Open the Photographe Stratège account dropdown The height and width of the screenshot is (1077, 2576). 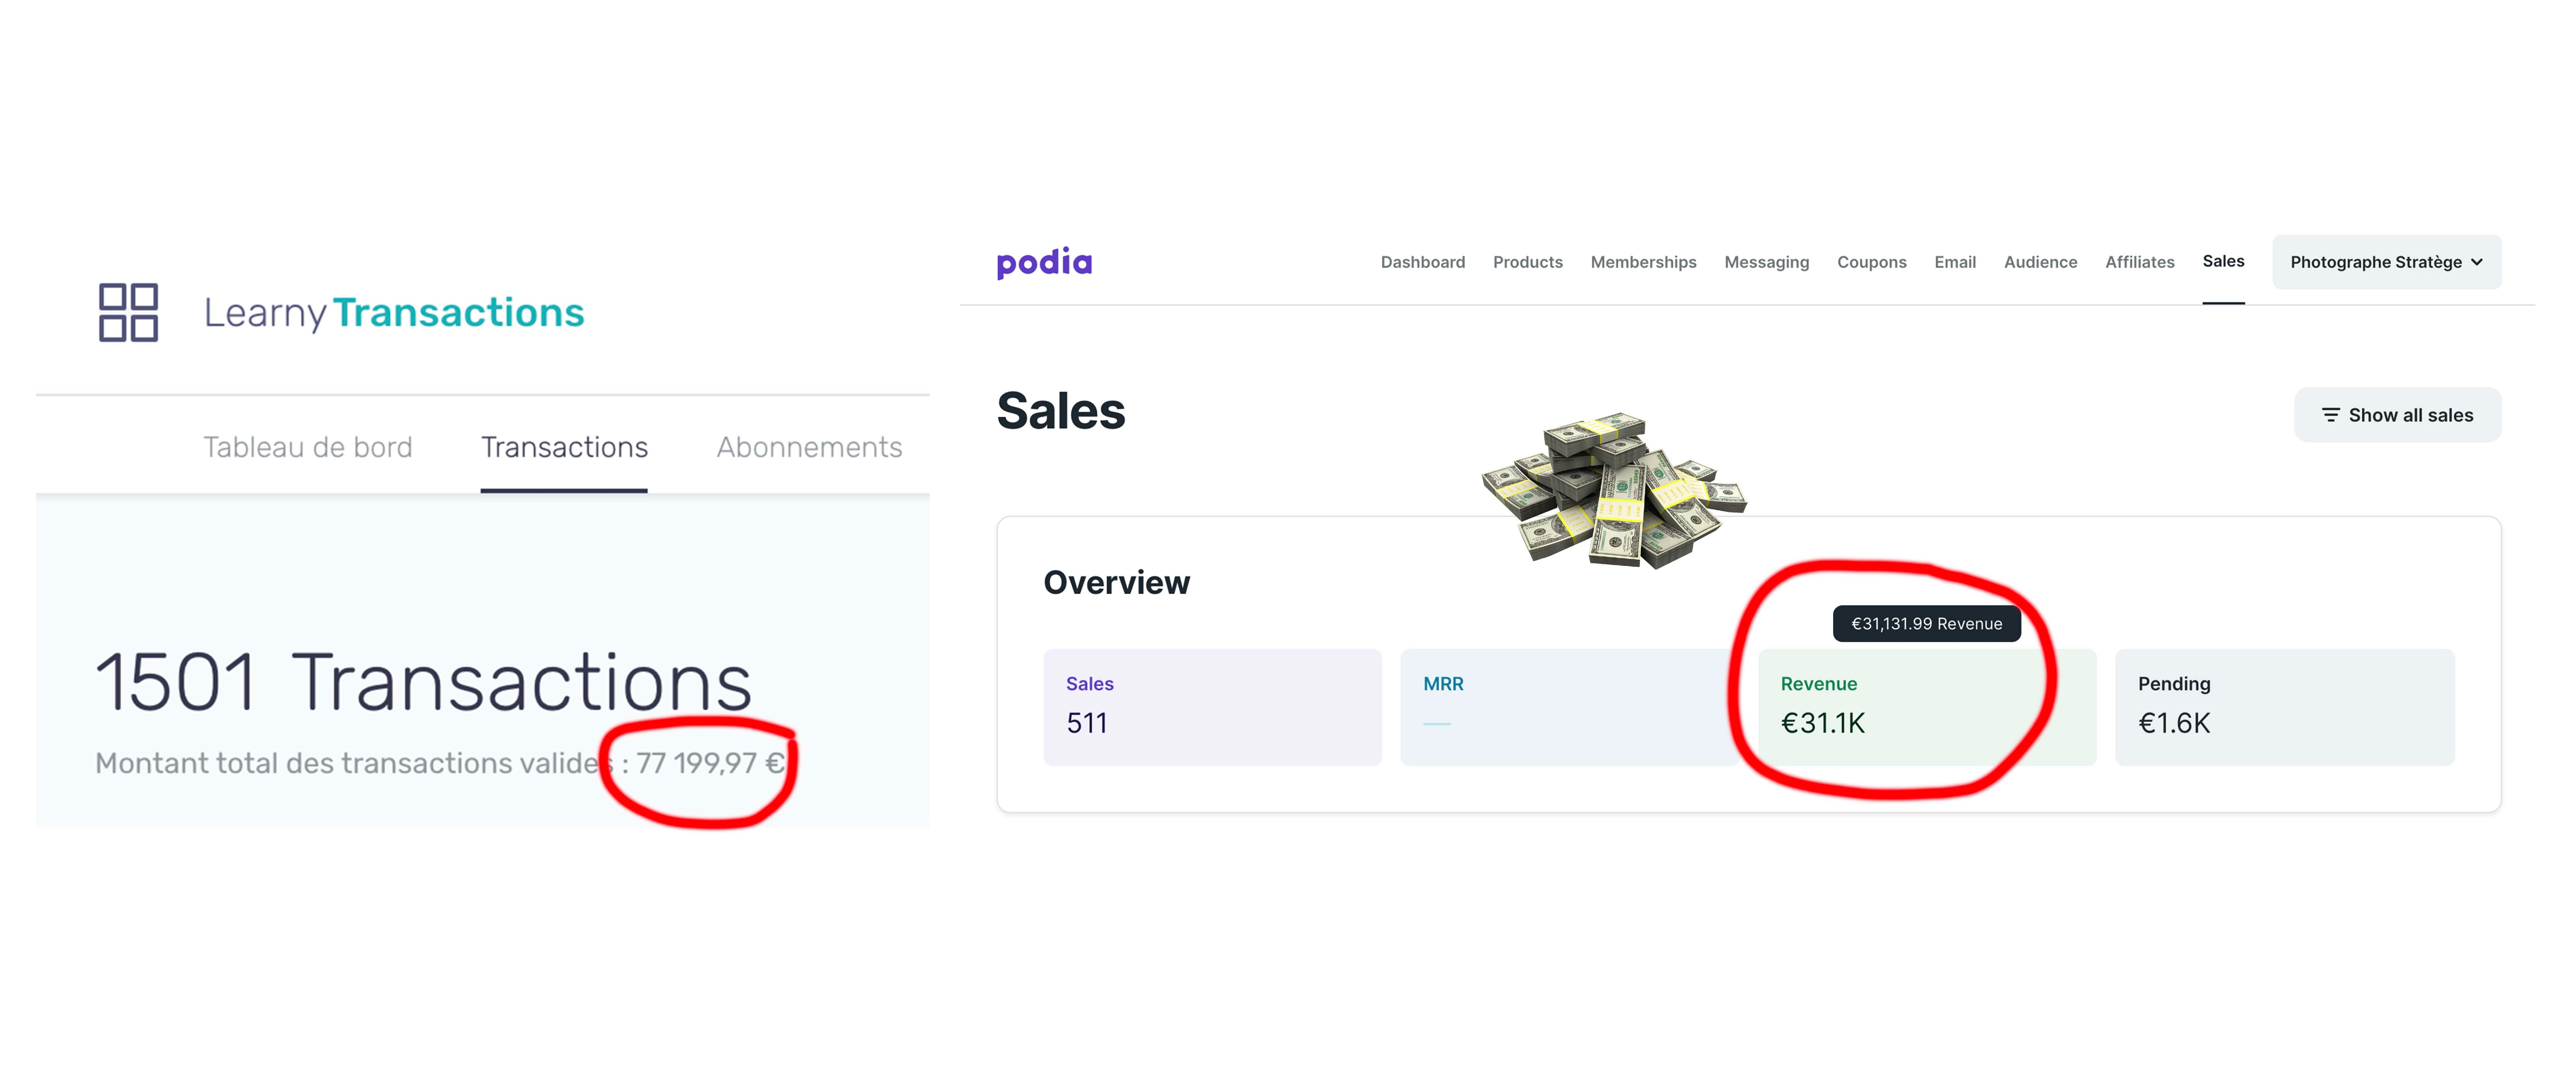click(2385, 262)
